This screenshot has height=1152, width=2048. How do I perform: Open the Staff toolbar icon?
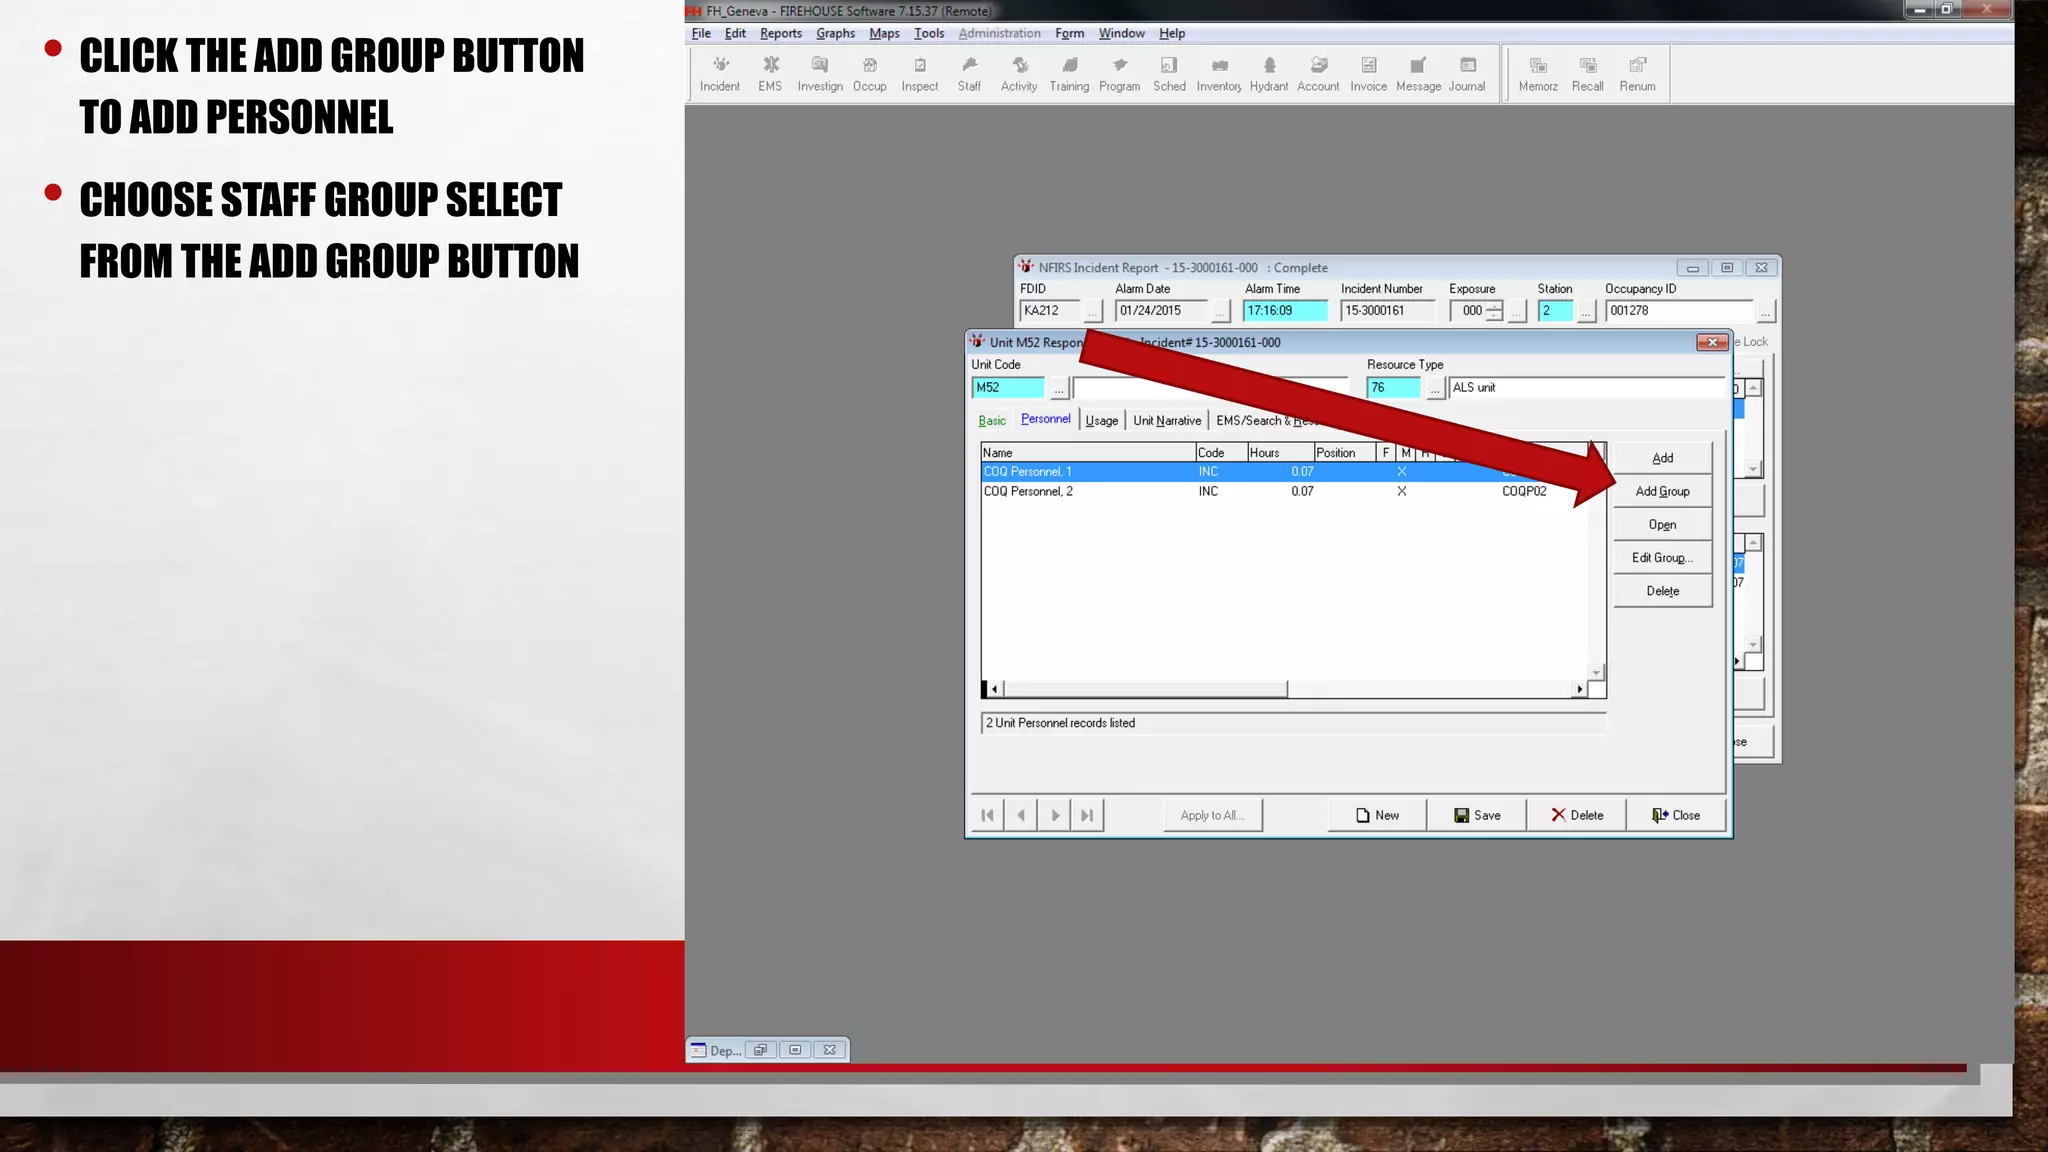969,74
